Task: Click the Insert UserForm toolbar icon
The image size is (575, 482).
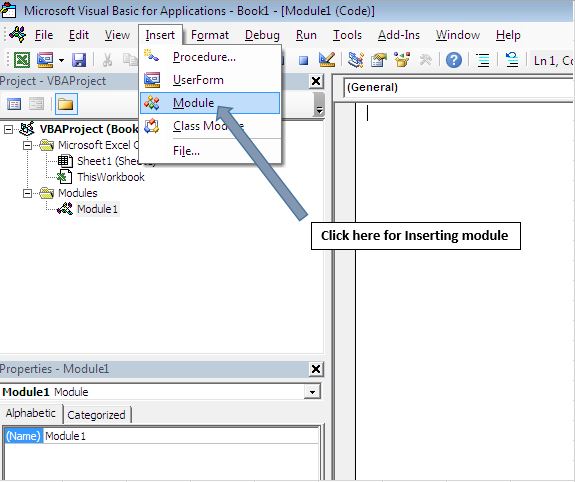Action: (x=45, y=59)
